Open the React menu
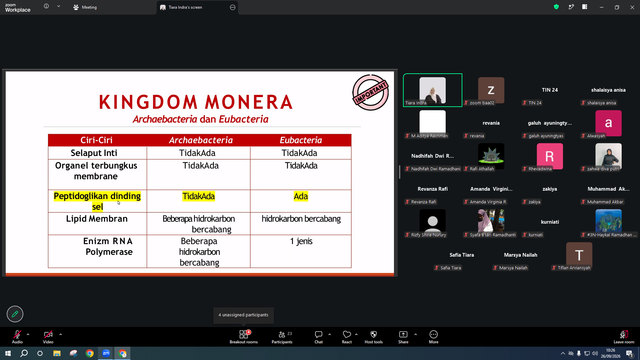Image resolution: width=640 pixels, height=360 pixels. [347, 337]
